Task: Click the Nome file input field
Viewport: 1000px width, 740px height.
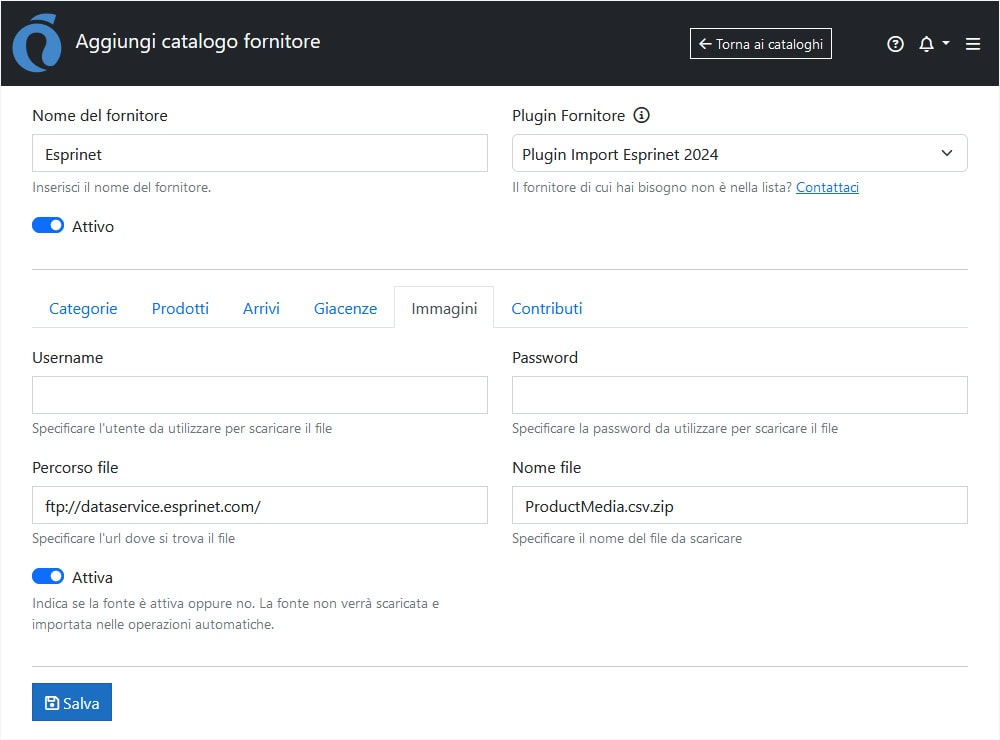Action: click(739, 505)
